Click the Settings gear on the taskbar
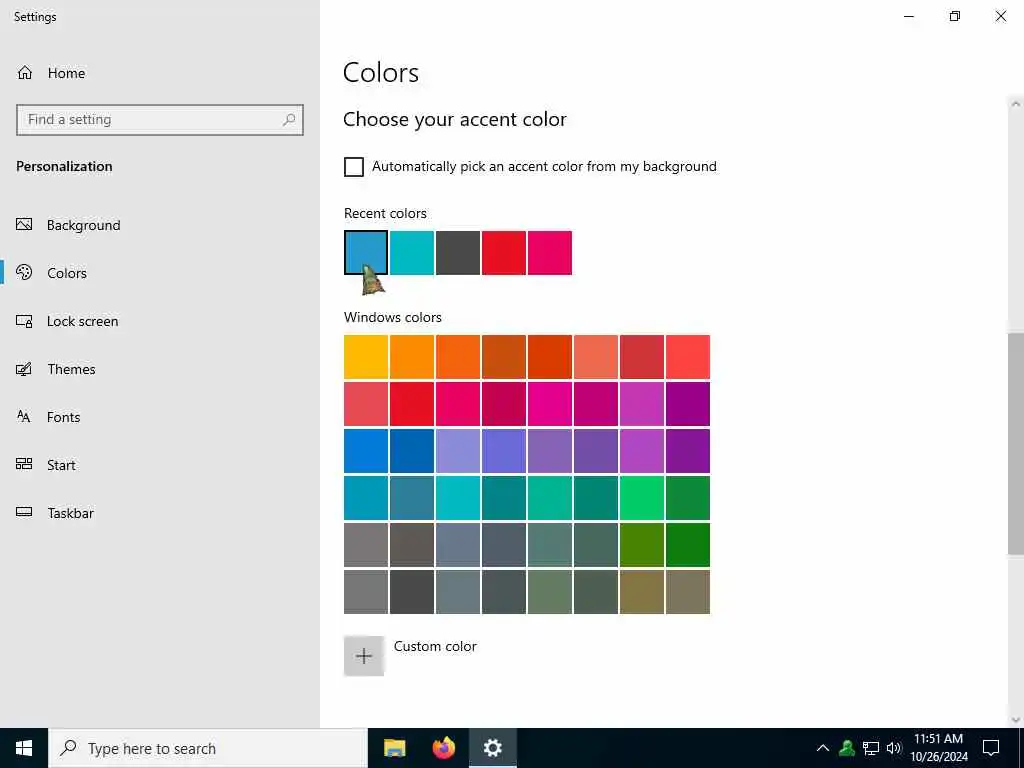This screenshot has height=768, width=1024. (492, 748)
